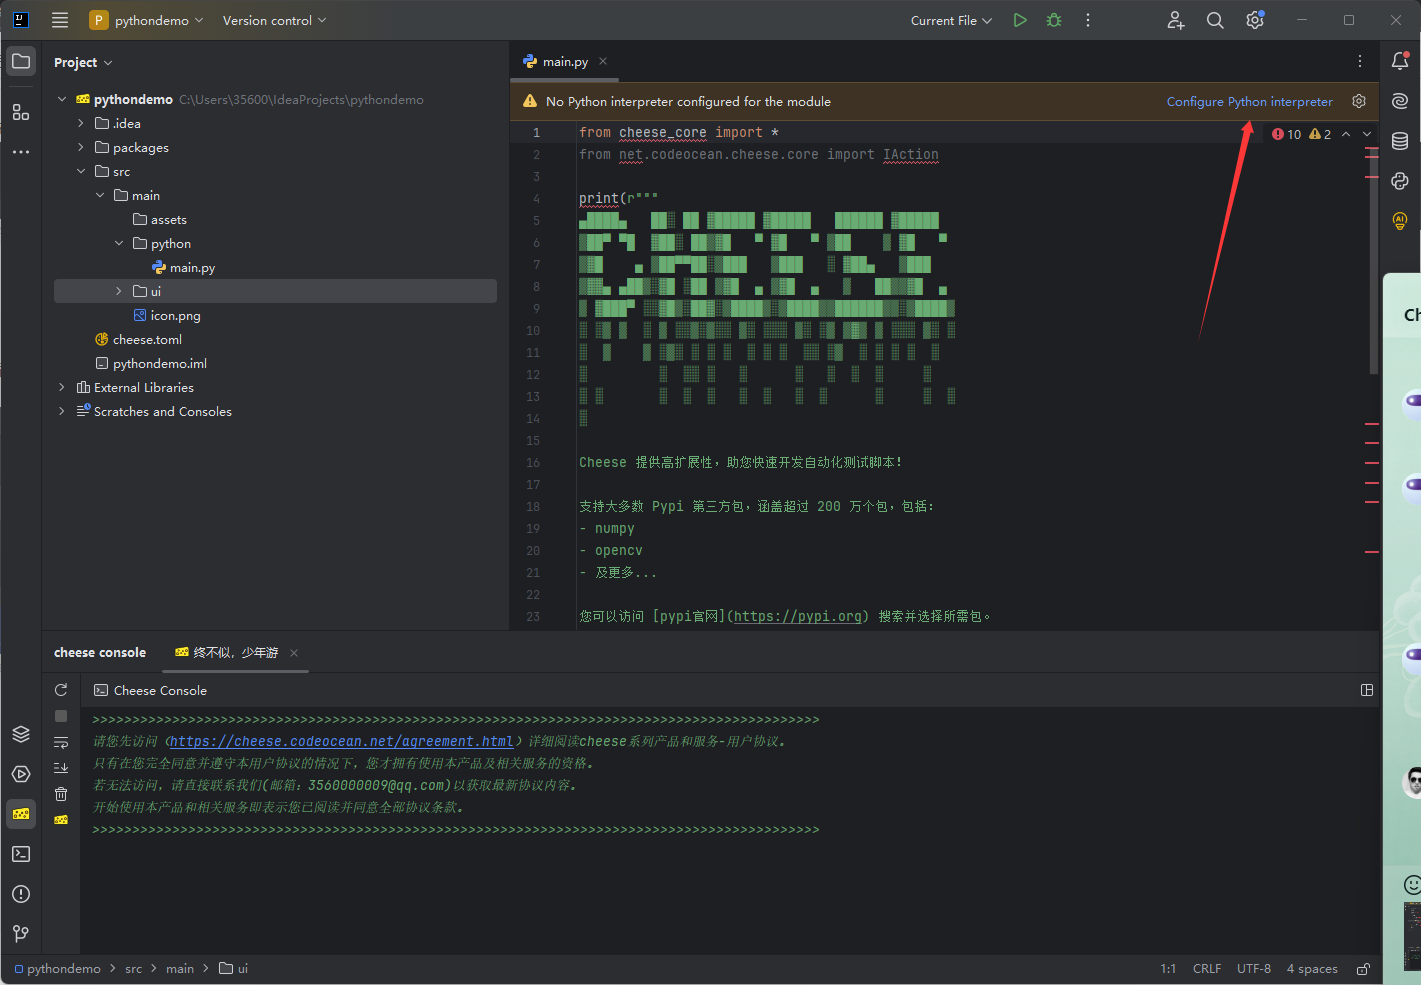This screenshot has height=985, width=1421.
Task: Clear console with trash icon
Action: (61, 794)
